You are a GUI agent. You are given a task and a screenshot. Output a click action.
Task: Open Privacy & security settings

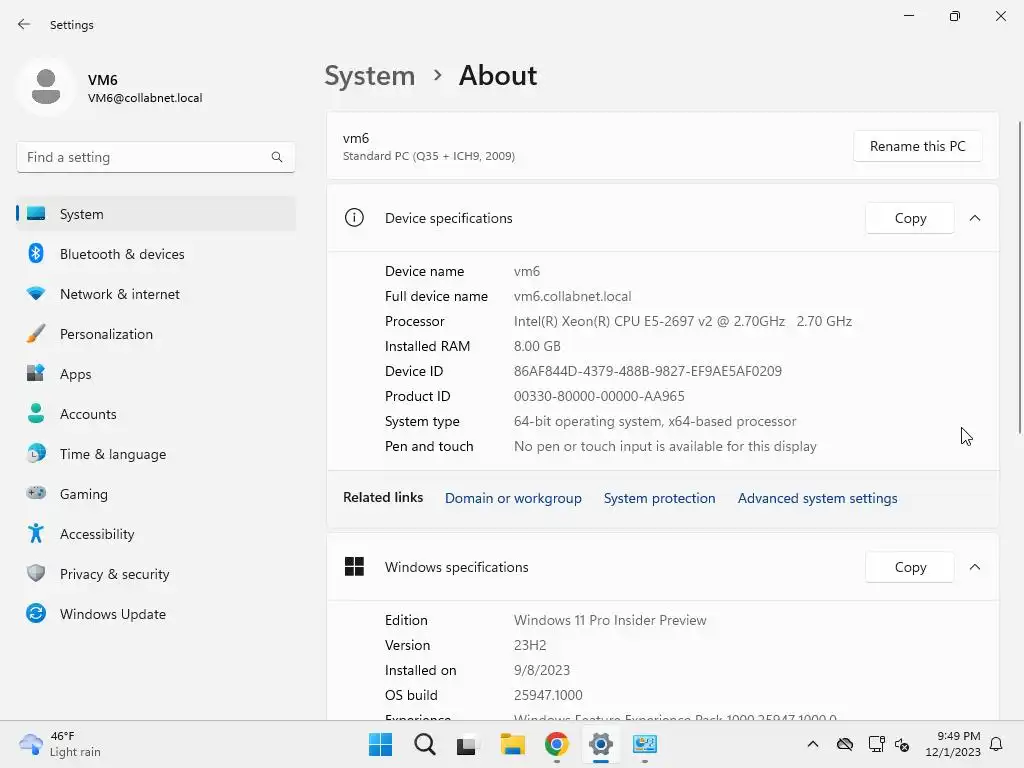tap(156, 574)
